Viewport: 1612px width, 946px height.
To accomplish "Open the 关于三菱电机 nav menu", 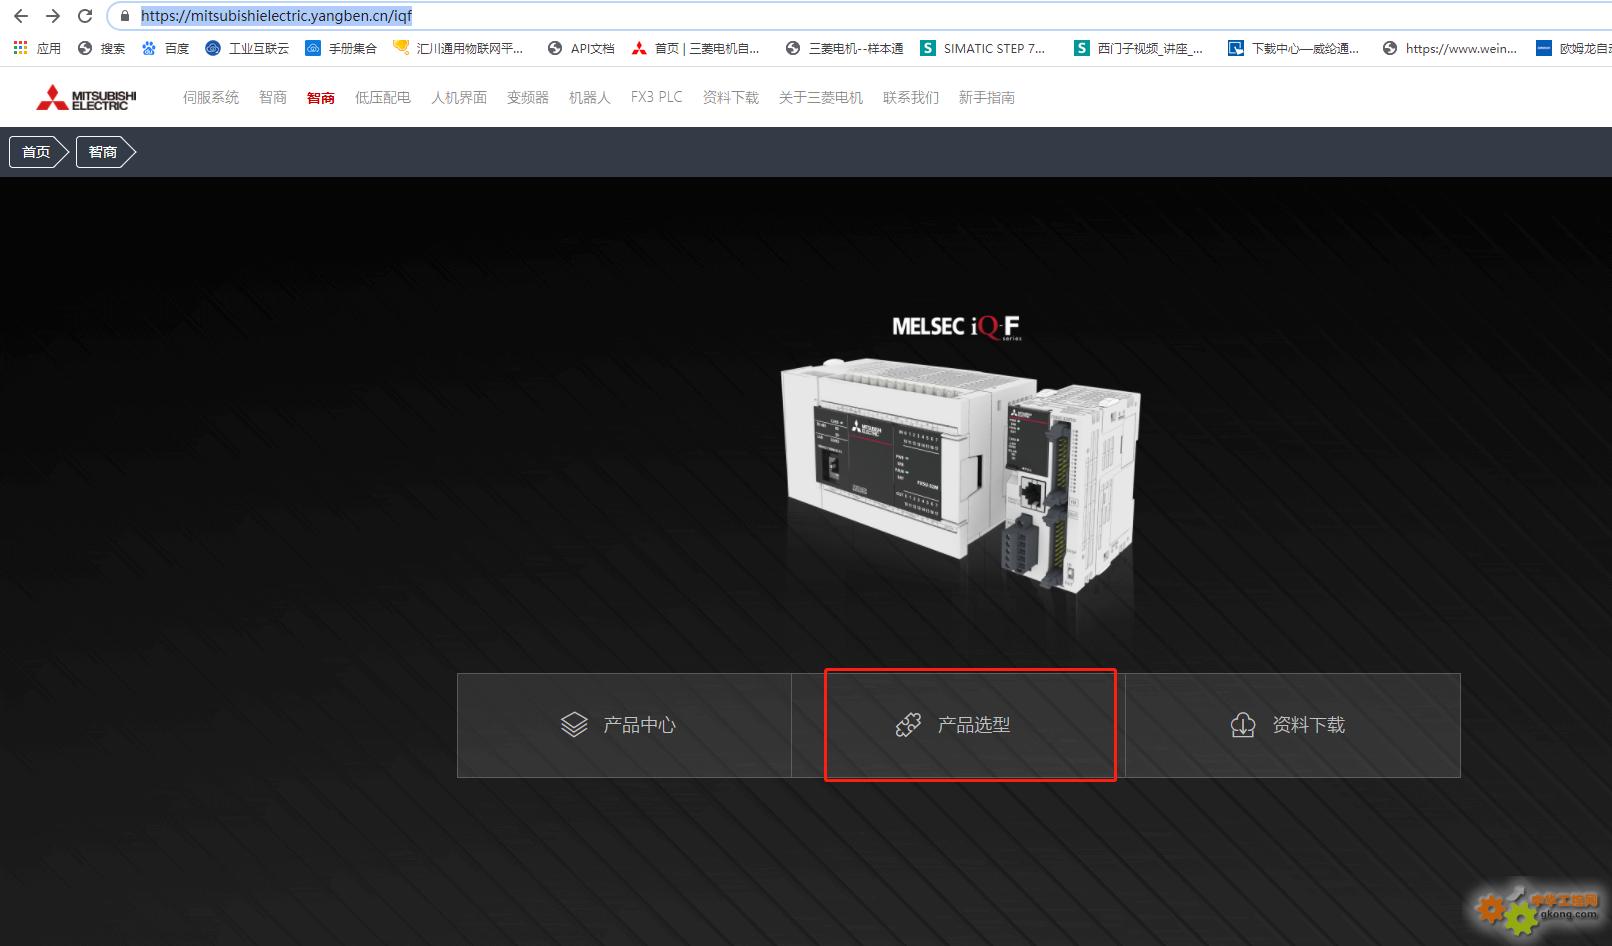I will click(x=821, y=97).
